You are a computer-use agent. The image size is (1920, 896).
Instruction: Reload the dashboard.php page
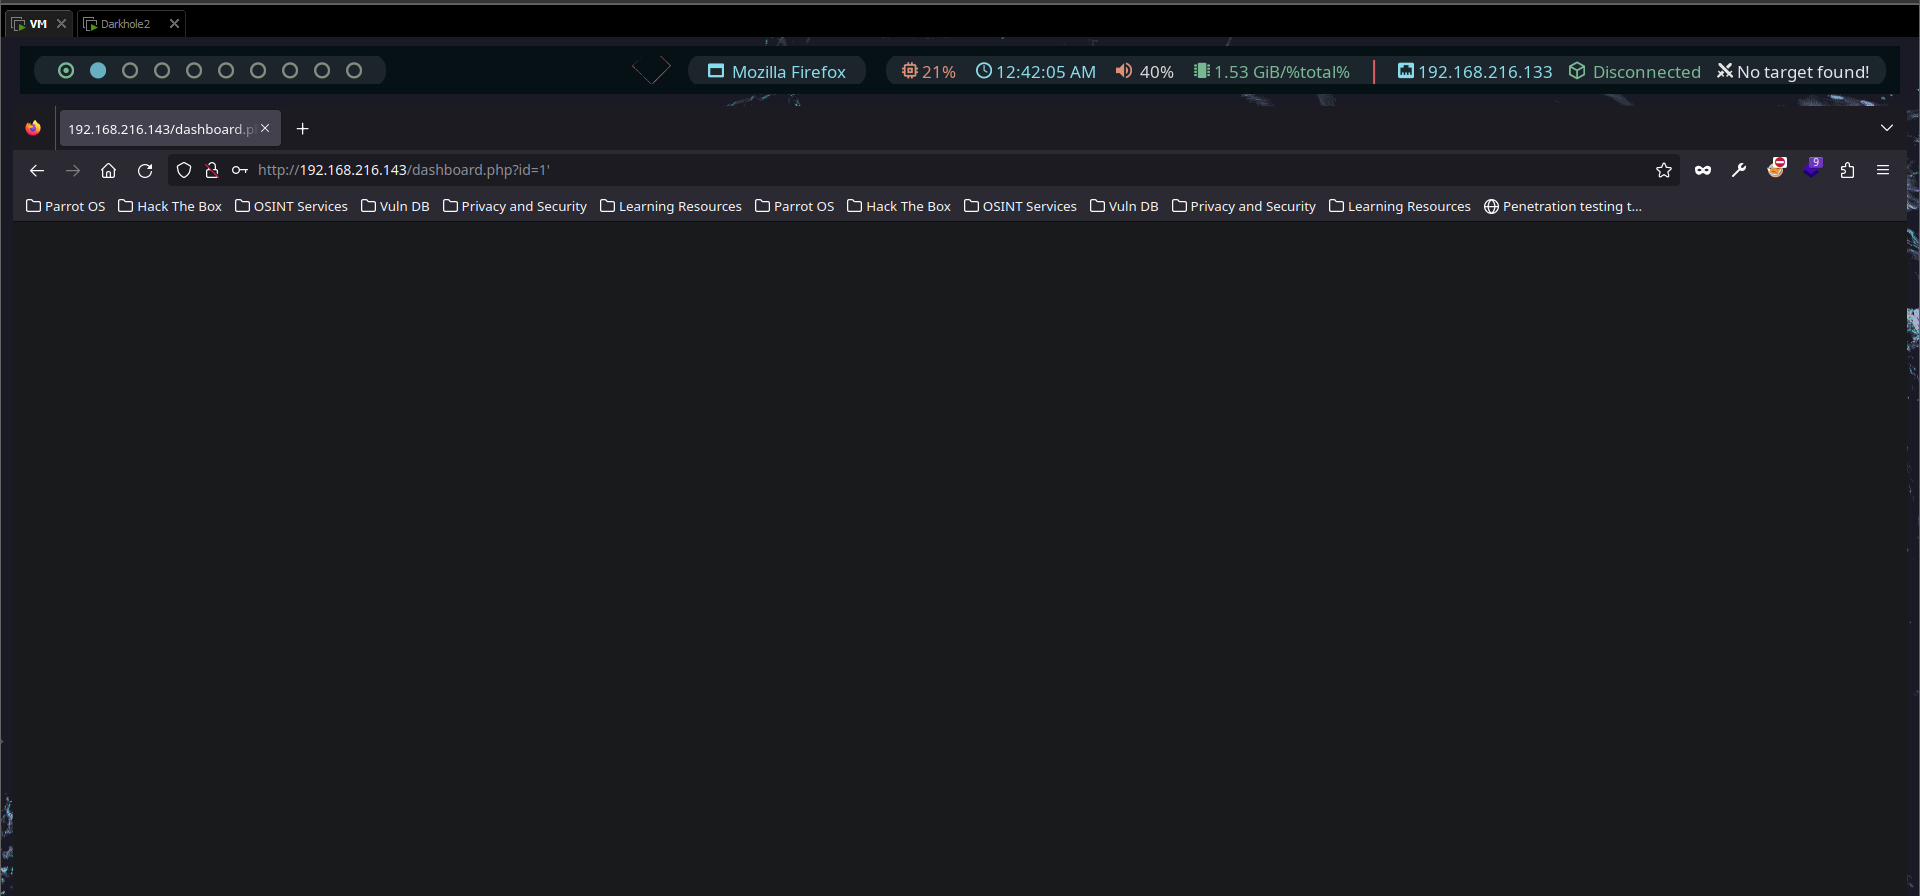point(145,170)
